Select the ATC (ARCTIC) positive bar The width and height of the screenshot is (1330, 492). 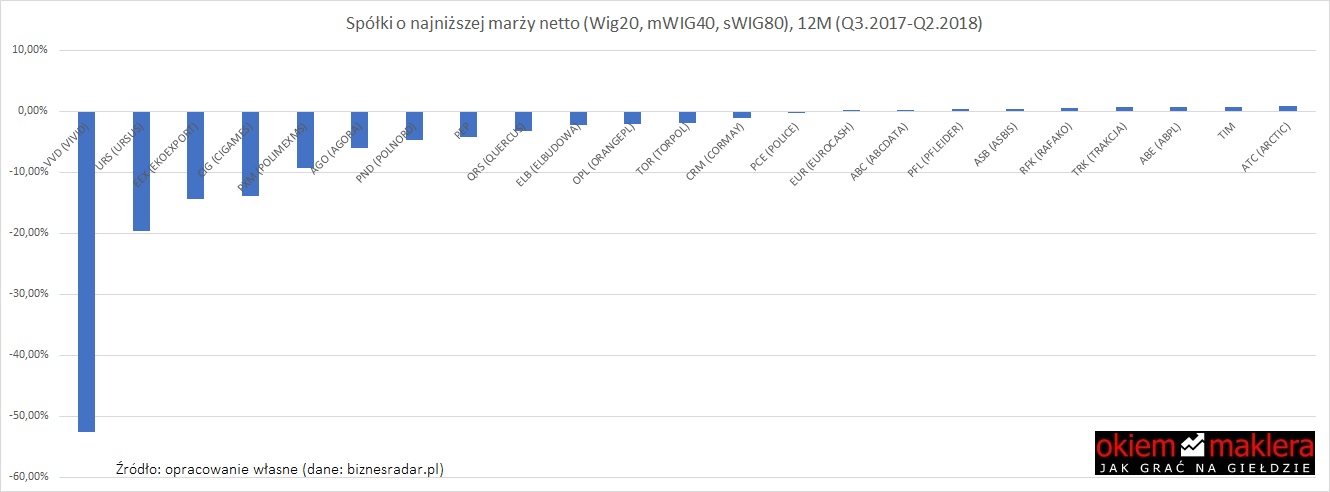[x=1287, y=108]
